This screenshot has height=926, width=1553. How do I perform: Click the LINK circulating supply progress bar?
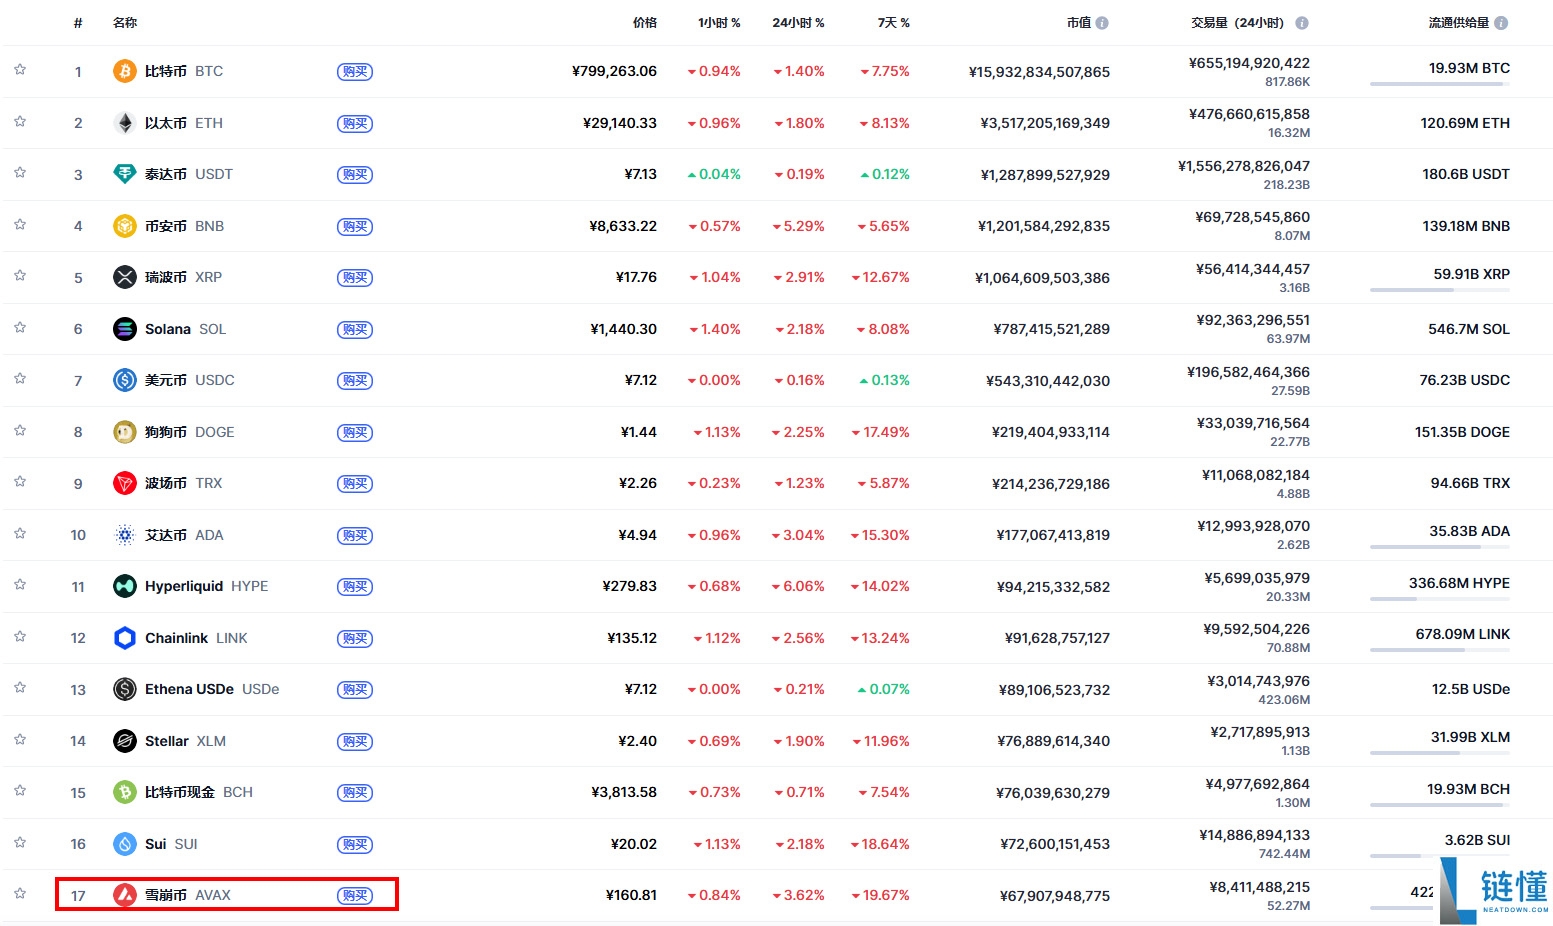click(x=1440, y=650)
